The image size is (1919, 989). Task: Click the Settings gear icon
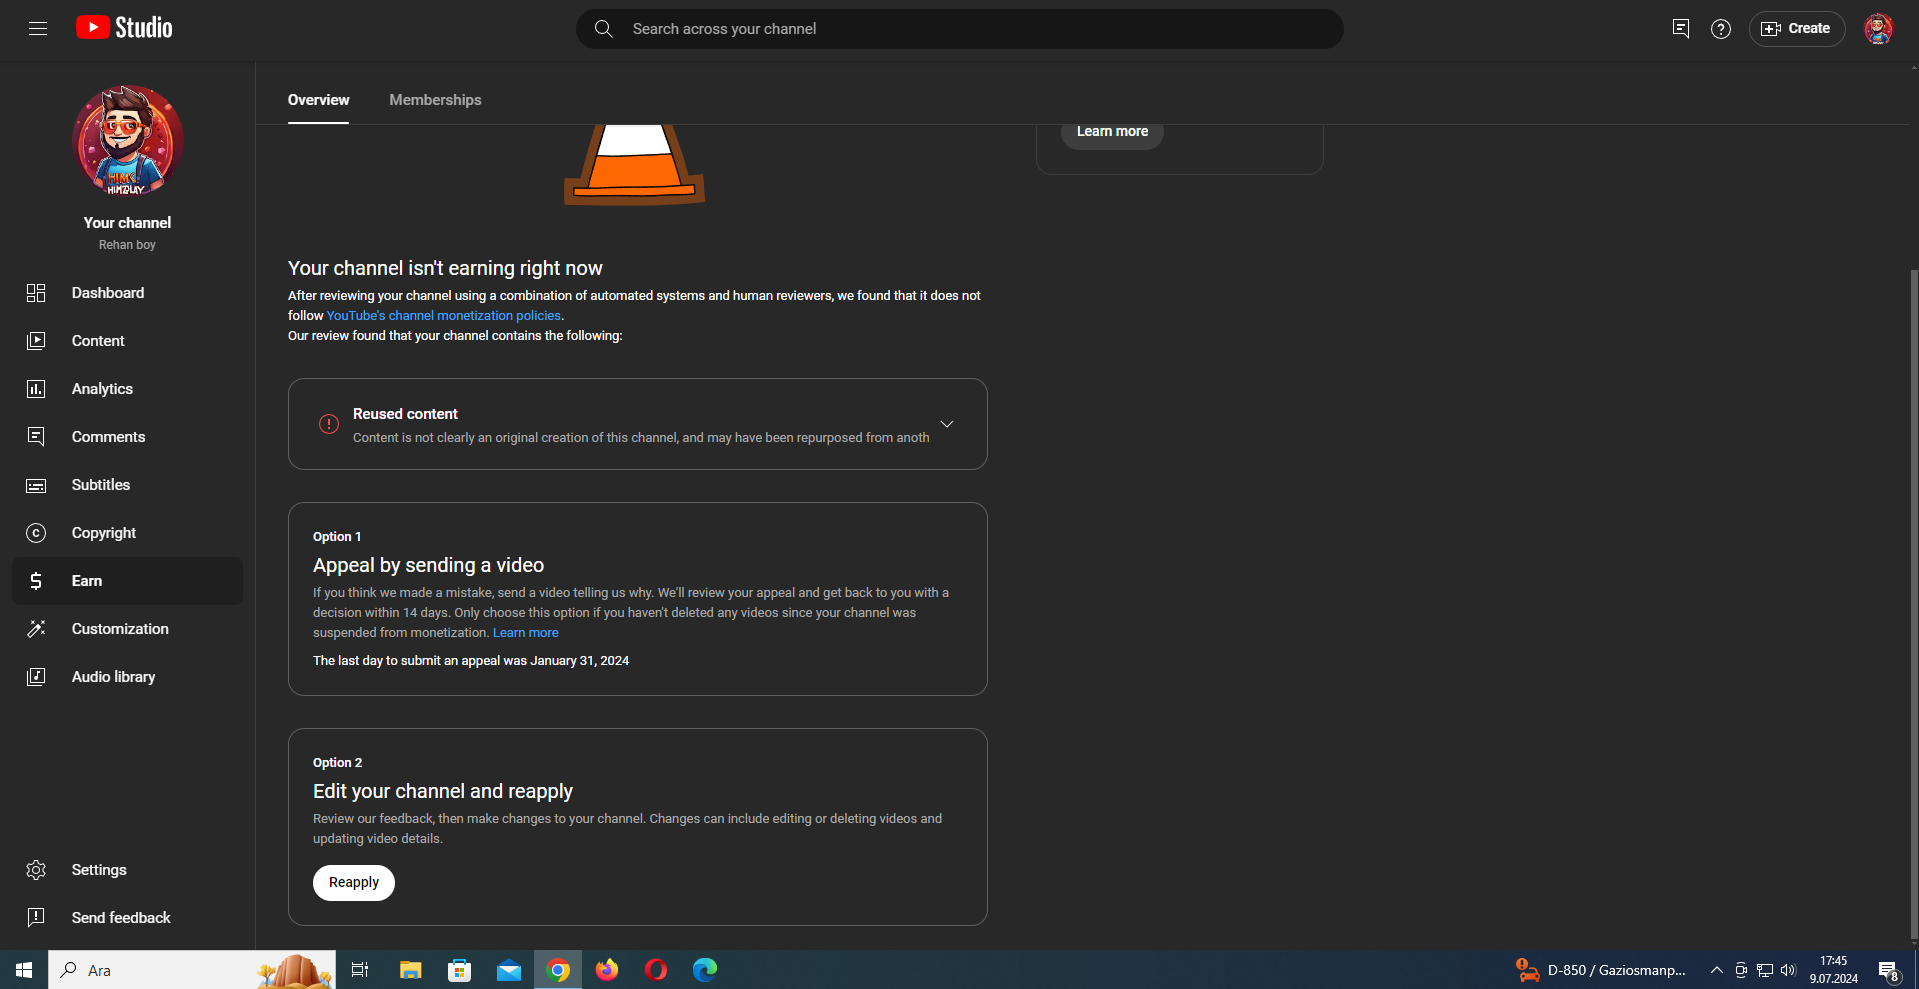click(36, 870)
